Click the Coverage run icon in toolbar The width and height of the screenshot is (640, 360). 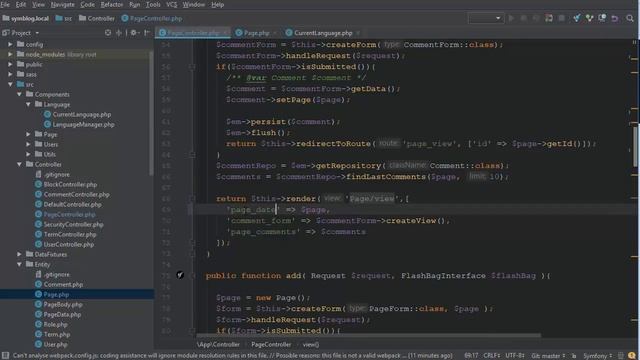point(536,18)
